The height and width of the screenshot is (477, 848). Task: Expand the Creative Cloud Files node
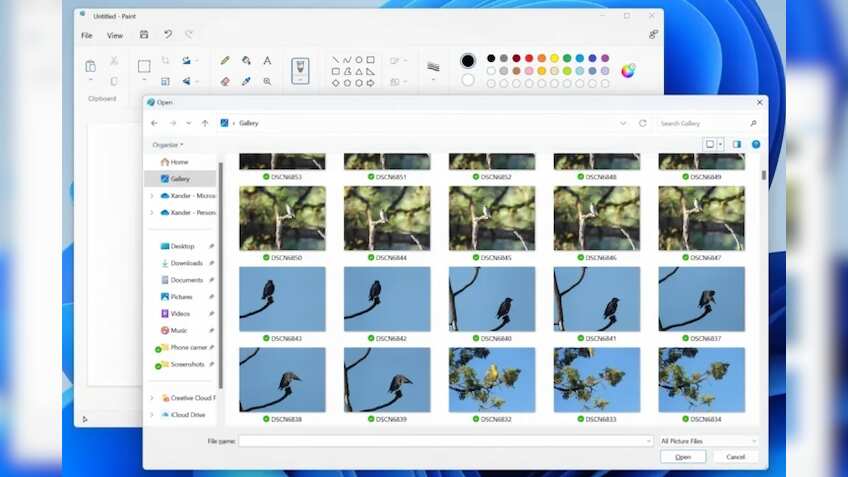coord(152,398)
